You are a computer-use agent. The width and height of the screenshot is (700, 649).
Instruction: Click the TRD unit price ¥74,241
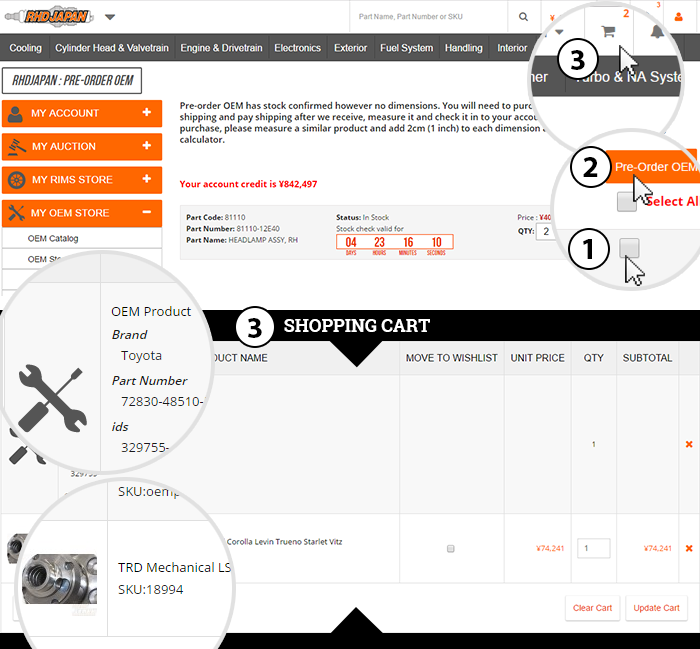(x=550, y=549)
